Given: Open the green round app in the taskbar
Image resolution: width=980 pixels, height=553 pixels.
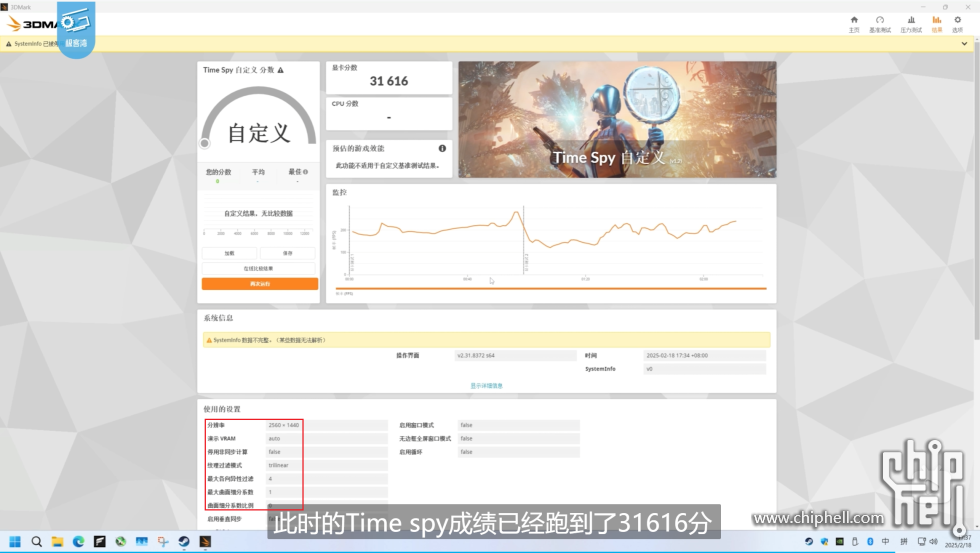Looking at the screenshot, I should click(121, 542).
